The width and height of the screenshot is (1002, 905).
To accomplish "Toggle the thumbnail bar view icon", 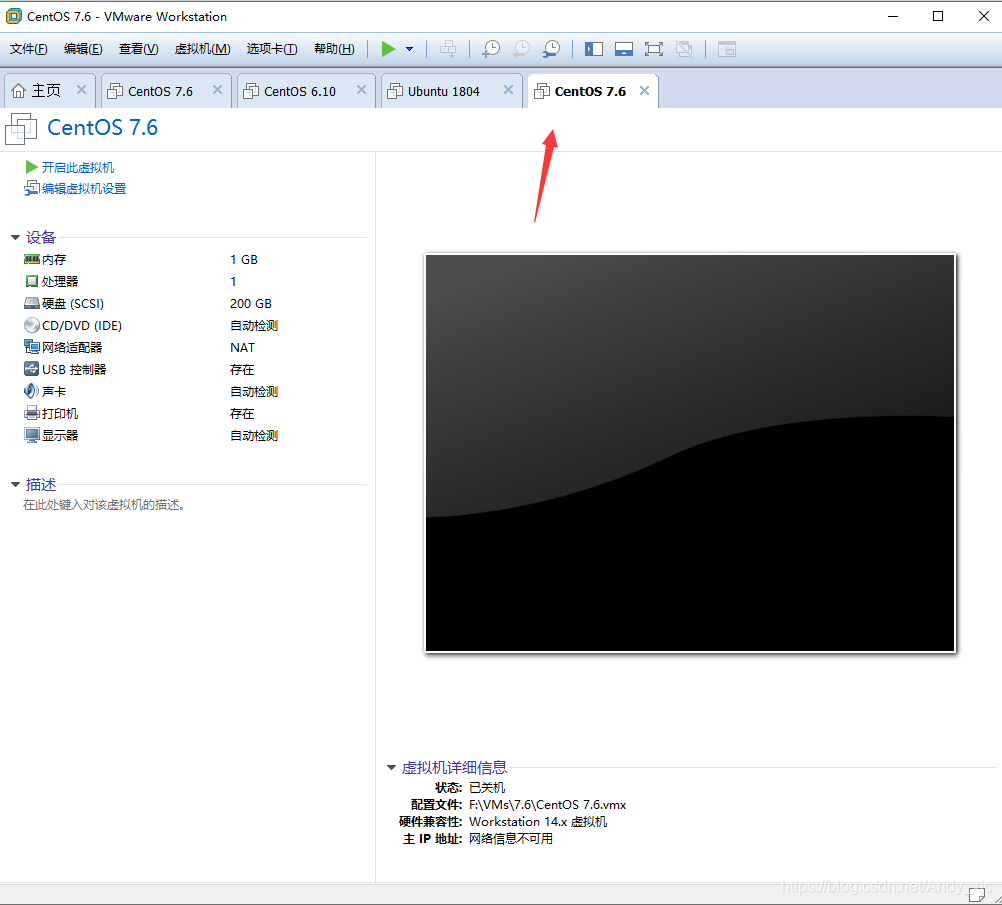I will tap(624, 49).
